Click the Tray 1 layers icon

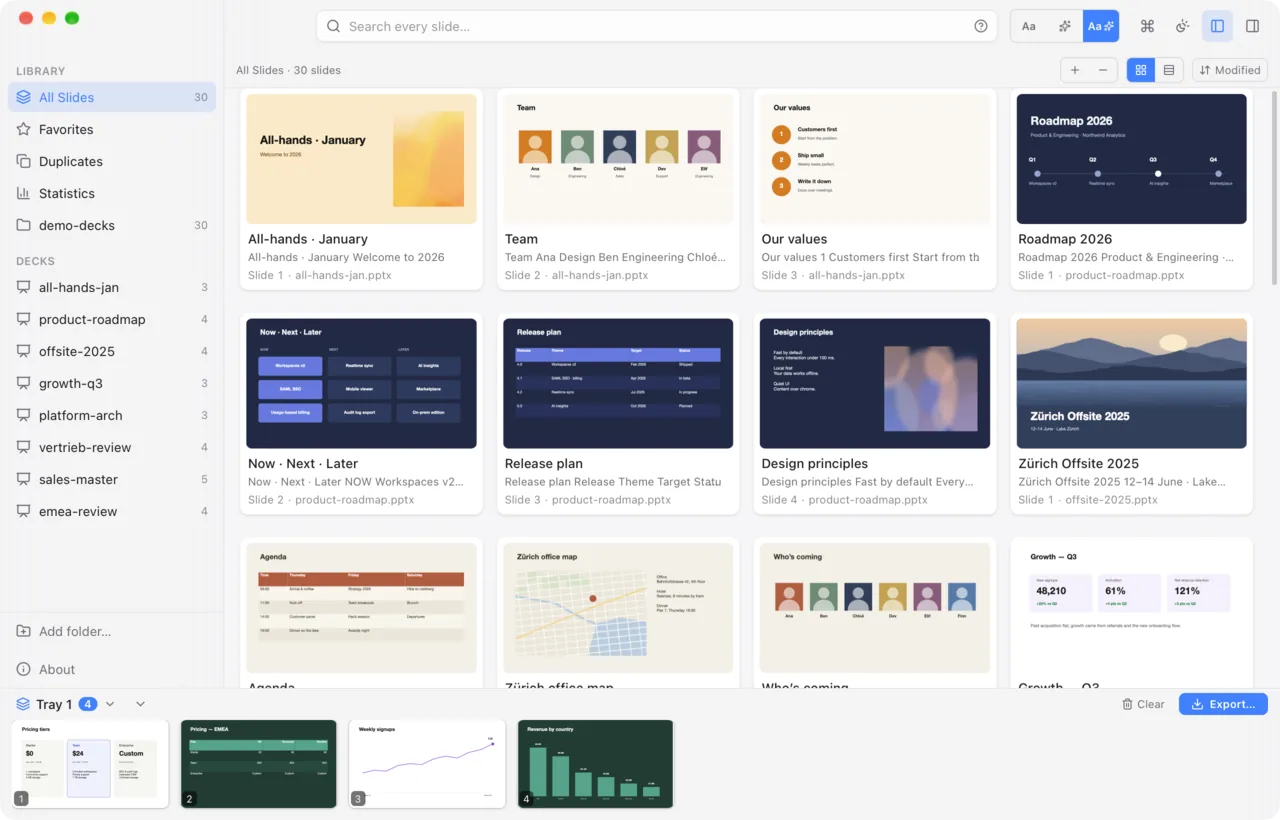[23, 704]
